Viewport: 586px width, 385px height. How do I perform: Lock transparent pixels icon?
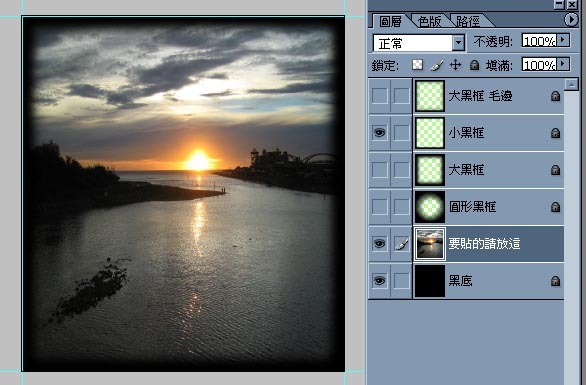pos(417,65)
